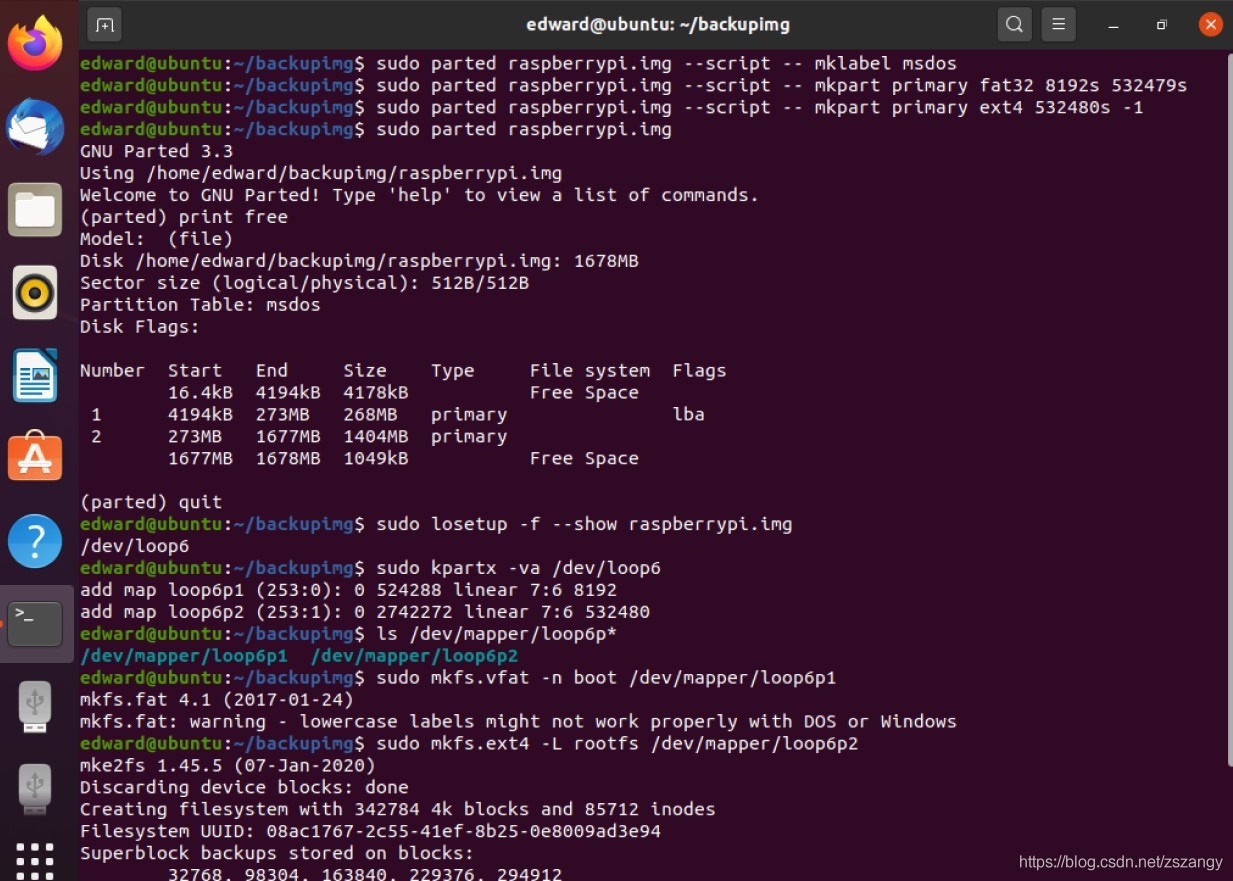The width and height of the screenshot is (1233, 881).
Task: Click 'add map loop6p2' output line
Action: click(x=365, y=612)
